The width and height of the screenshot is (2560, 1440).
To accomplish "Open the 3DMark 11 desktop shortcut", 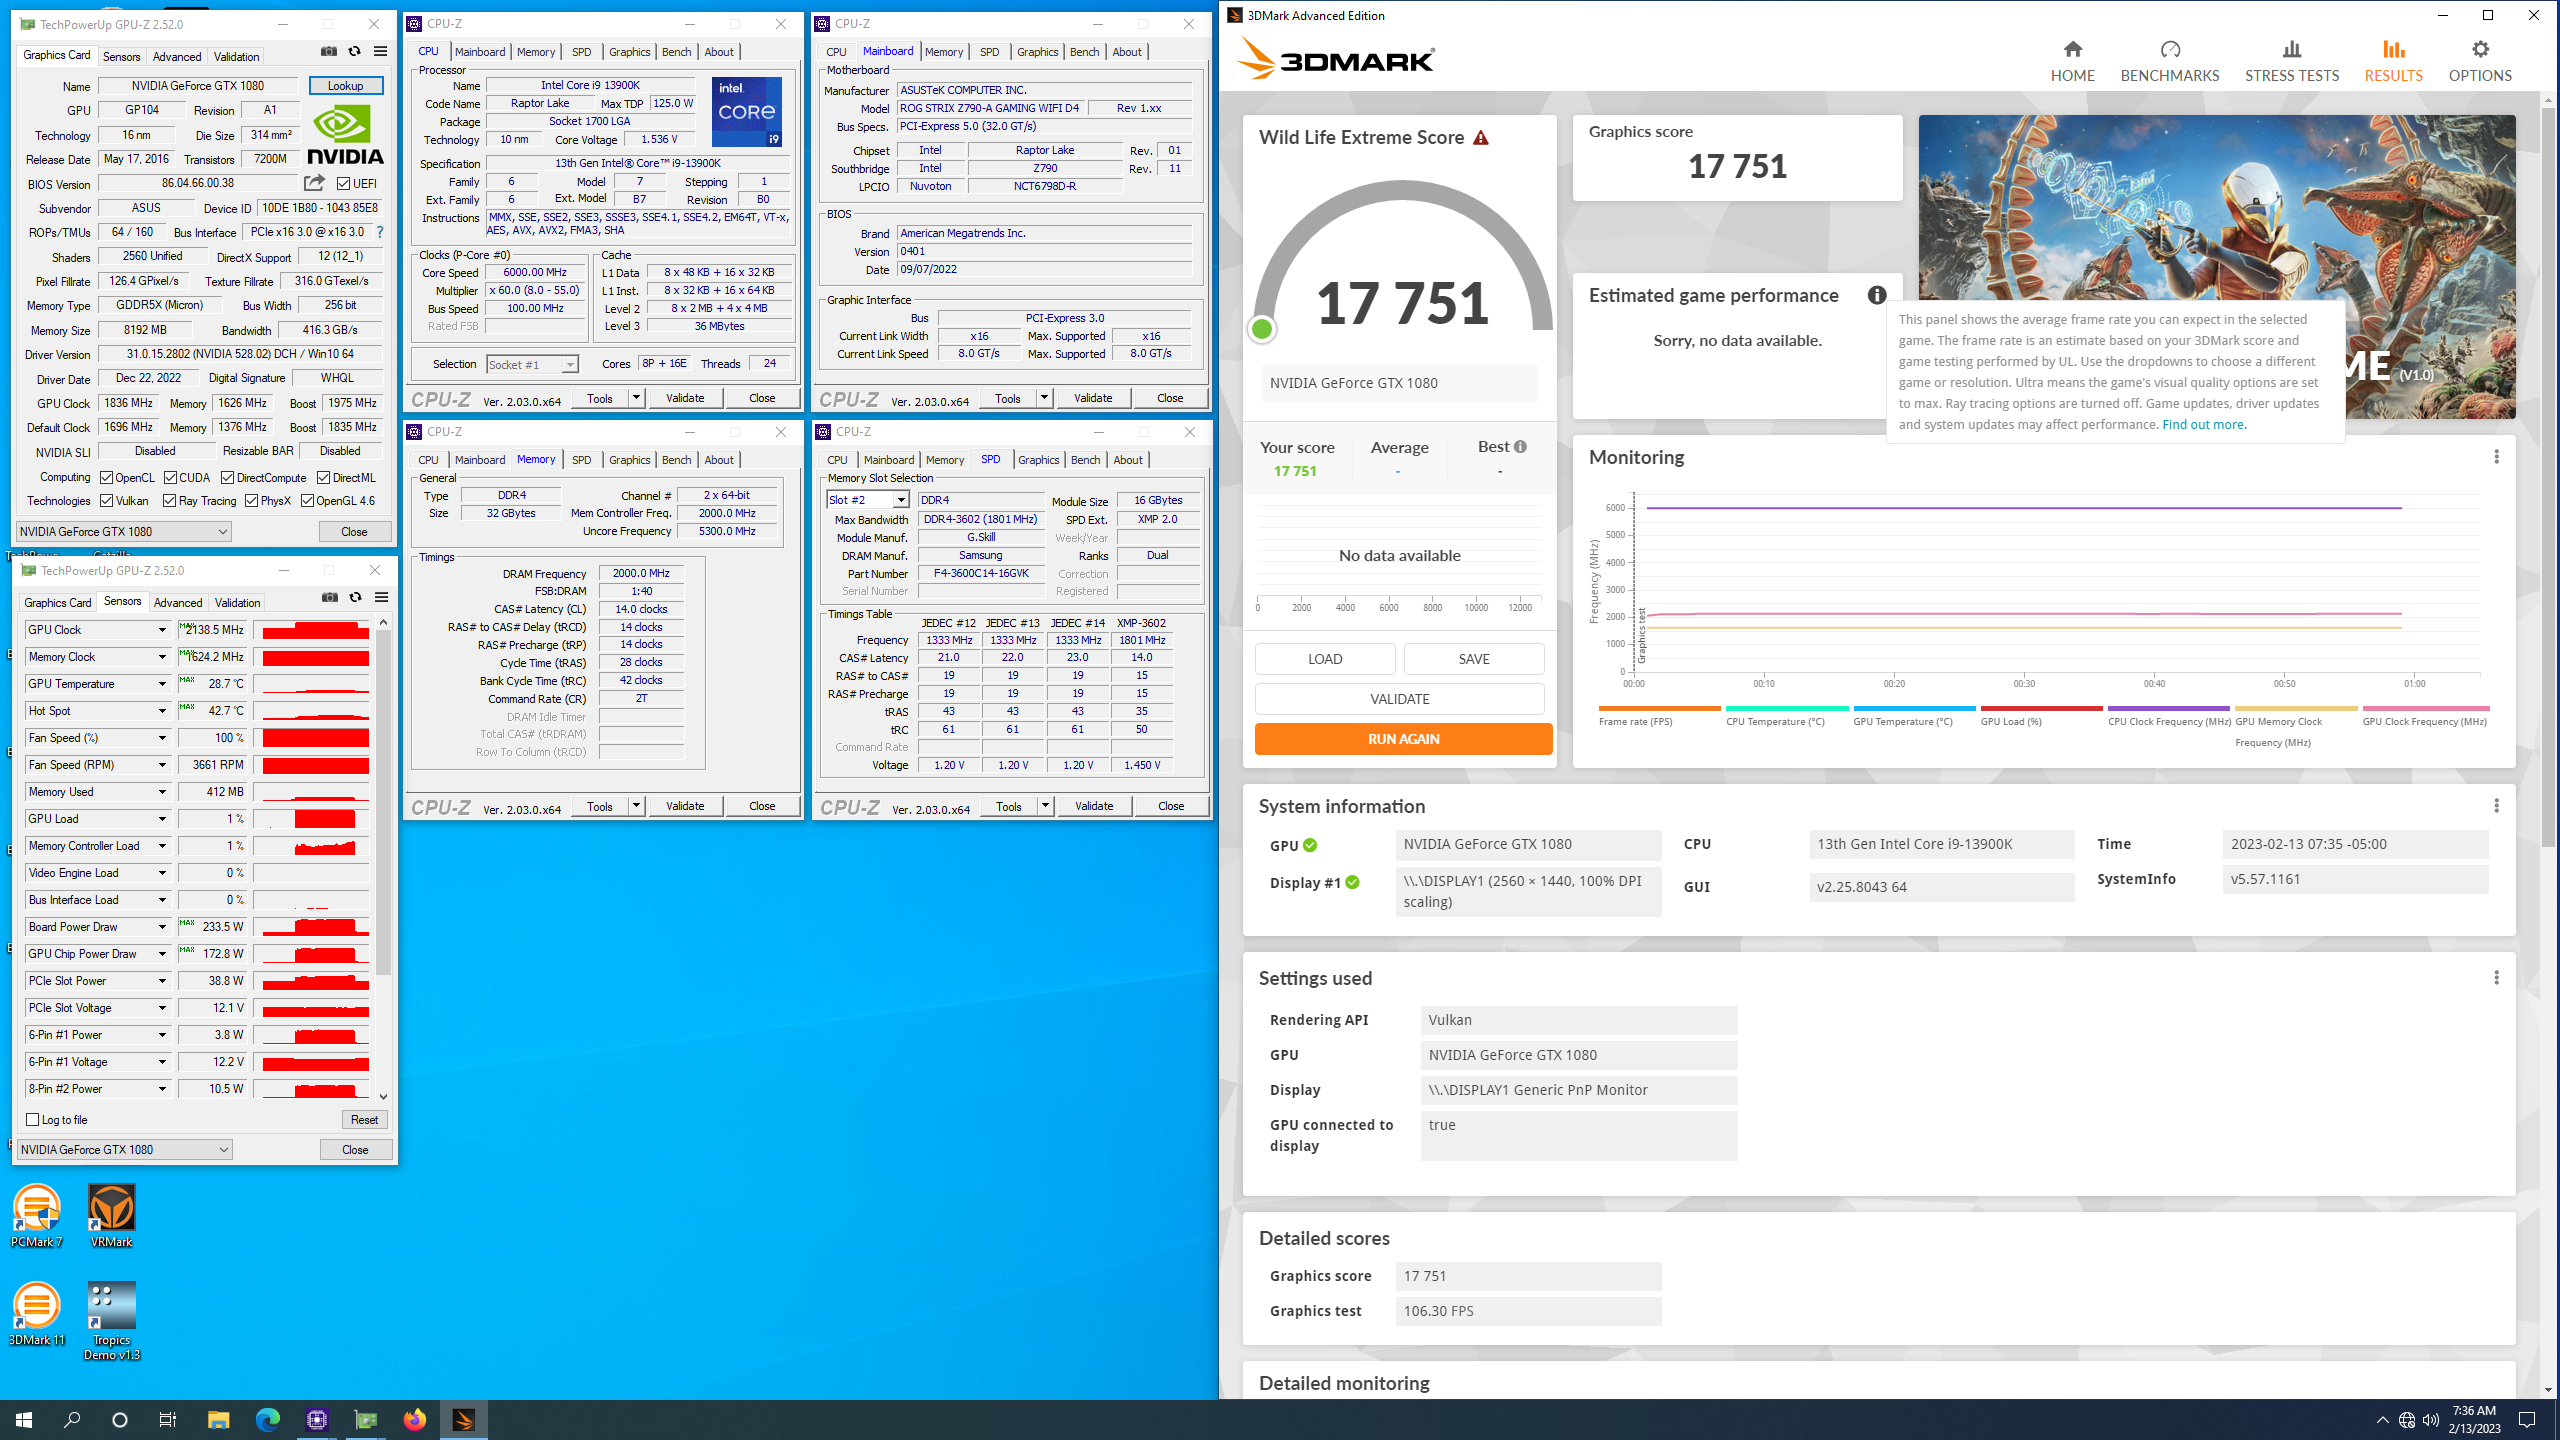I will coord(37,1314).
